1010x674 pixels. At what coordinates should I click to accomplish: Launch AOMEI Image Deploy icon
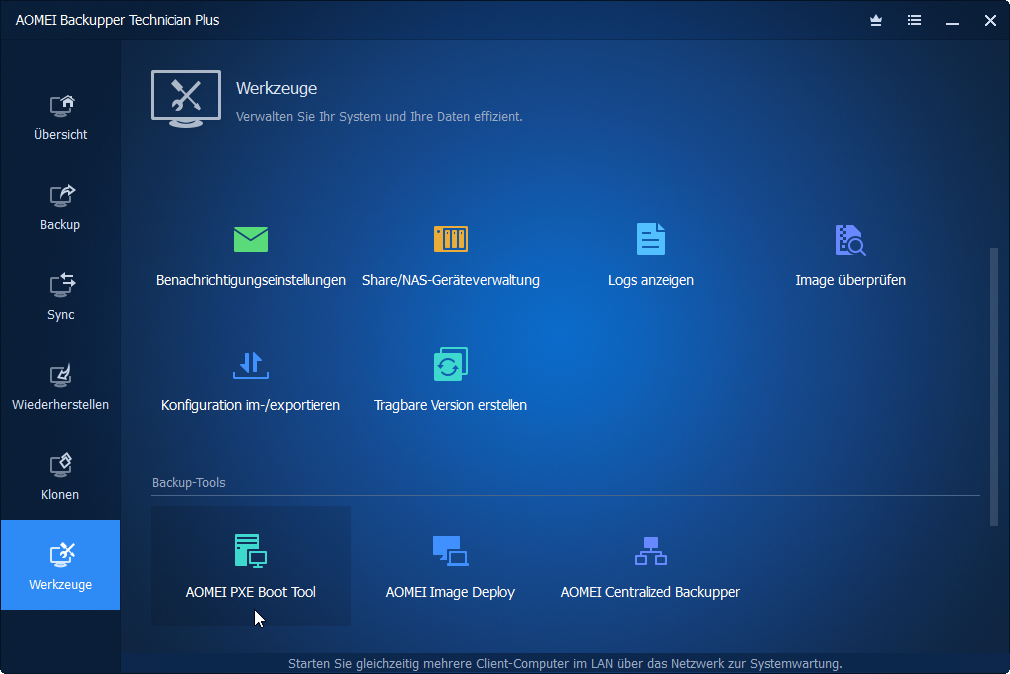pyautogui.click(x=450, y=551)
